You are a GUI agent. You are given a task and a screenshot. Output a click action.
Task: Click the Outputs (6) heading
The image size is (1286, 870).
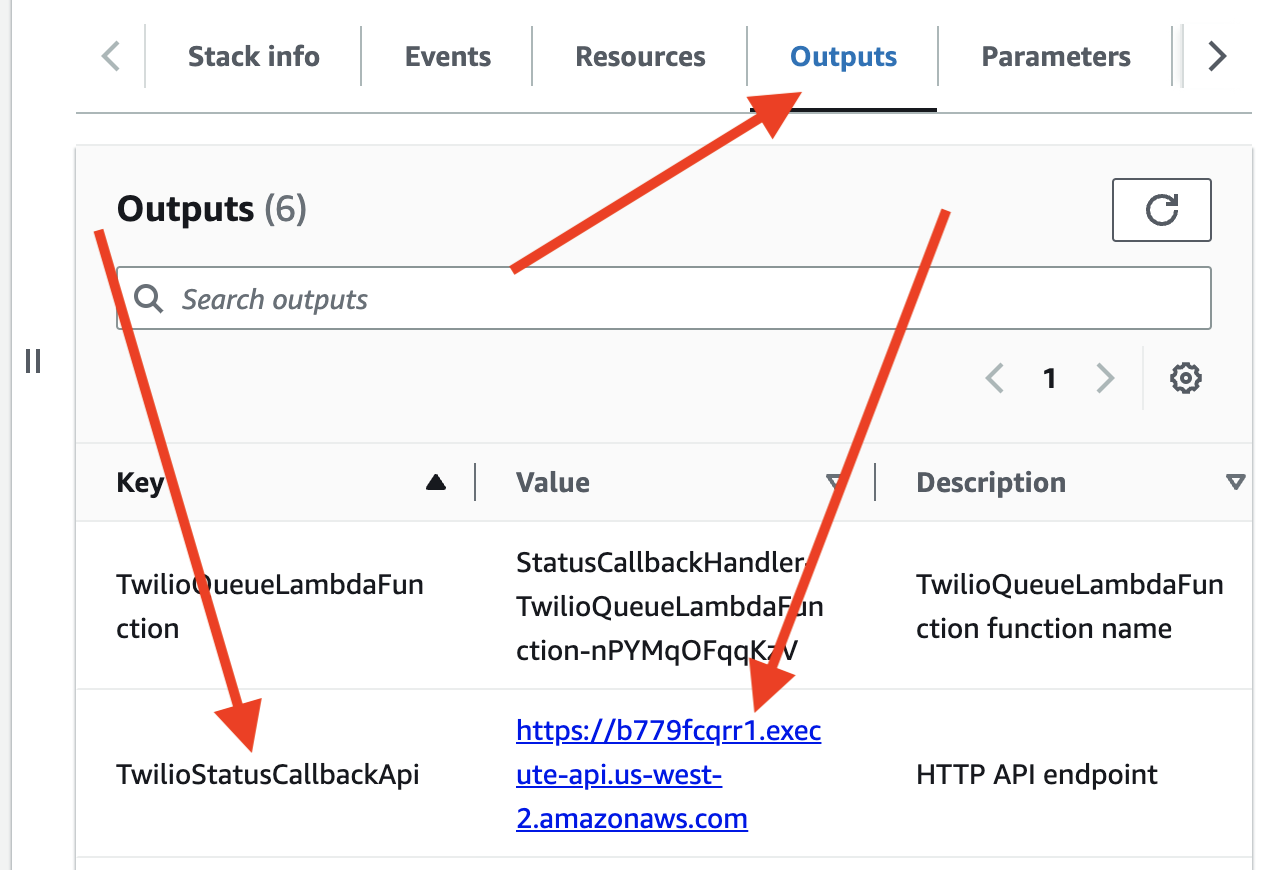click(x=212, y=209)
